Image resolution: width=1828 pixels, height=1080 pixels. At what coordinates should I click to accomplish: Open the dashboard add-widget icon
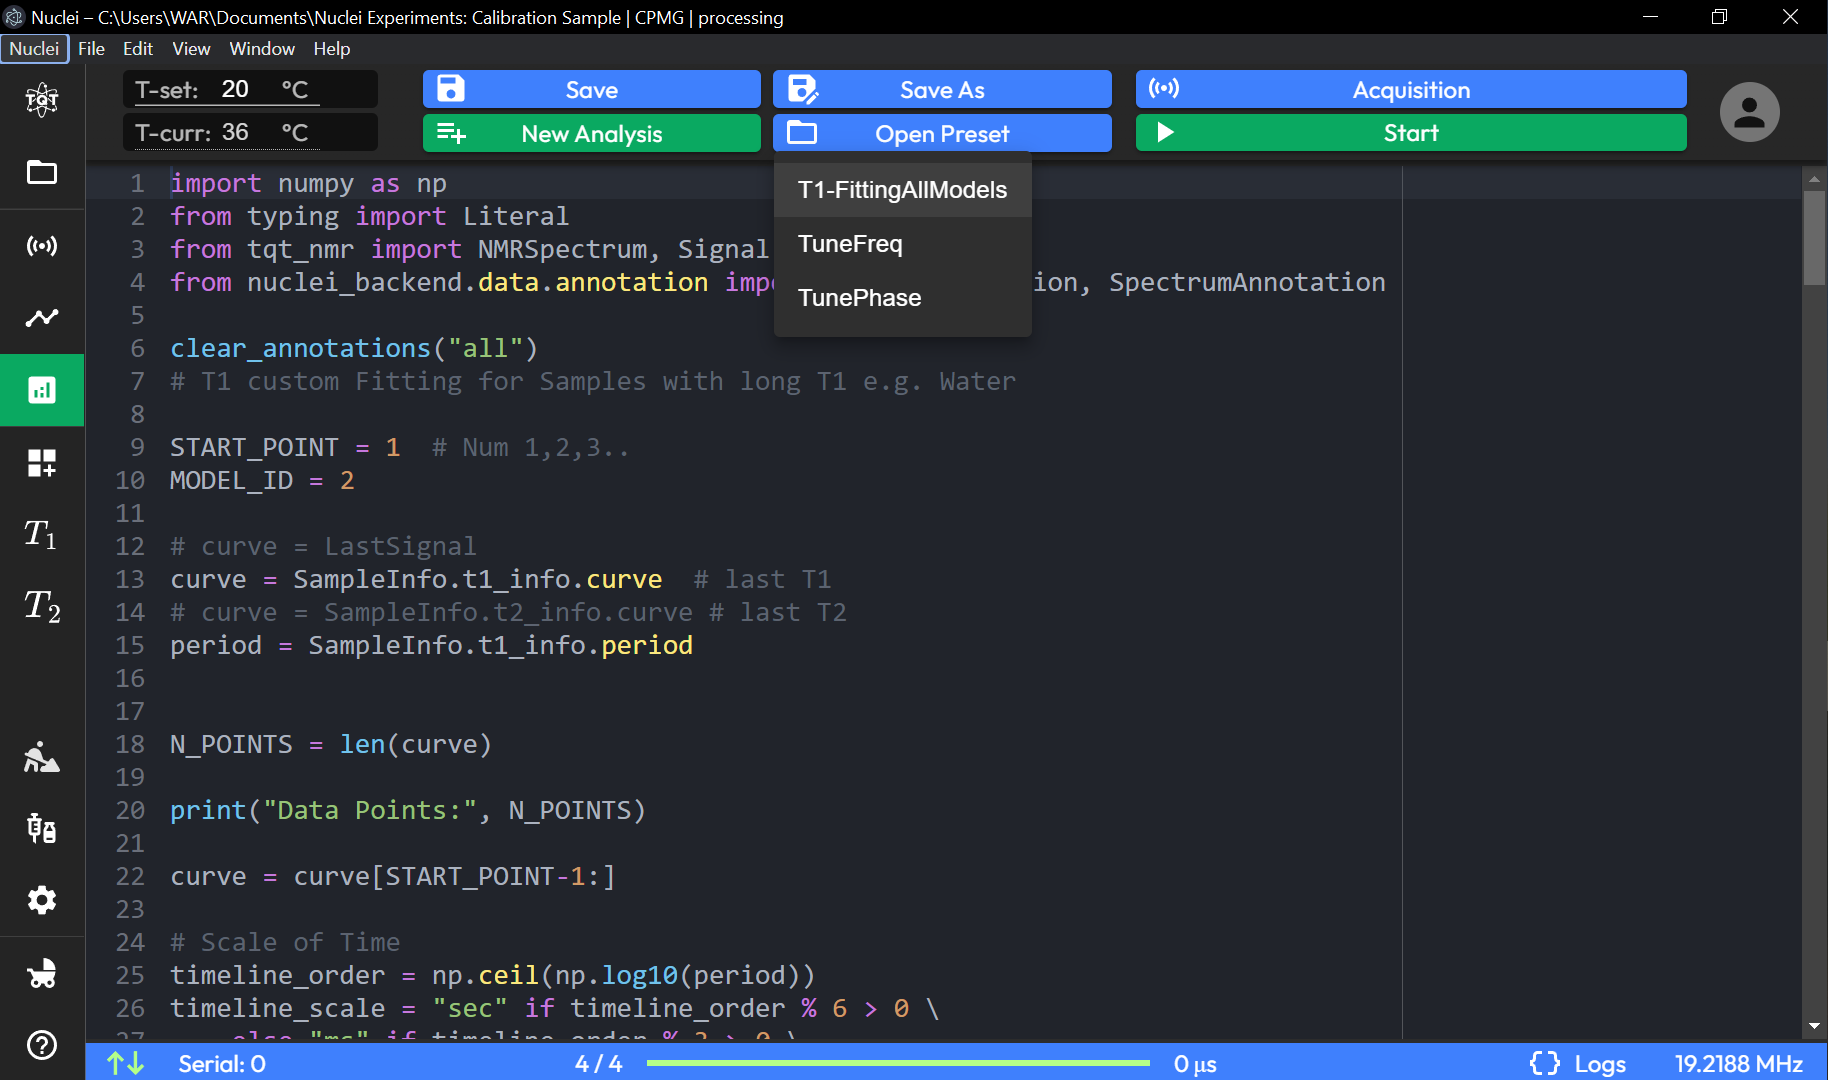pos(42,463)
